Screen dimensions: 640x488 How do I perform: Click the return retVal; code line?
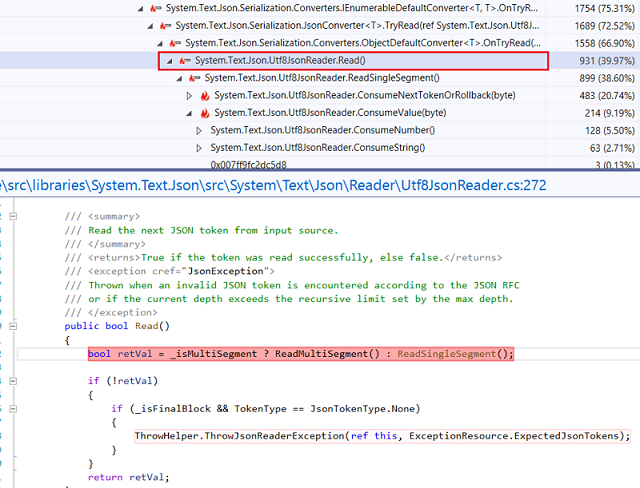pyautogui.click(x=128, y=477)
